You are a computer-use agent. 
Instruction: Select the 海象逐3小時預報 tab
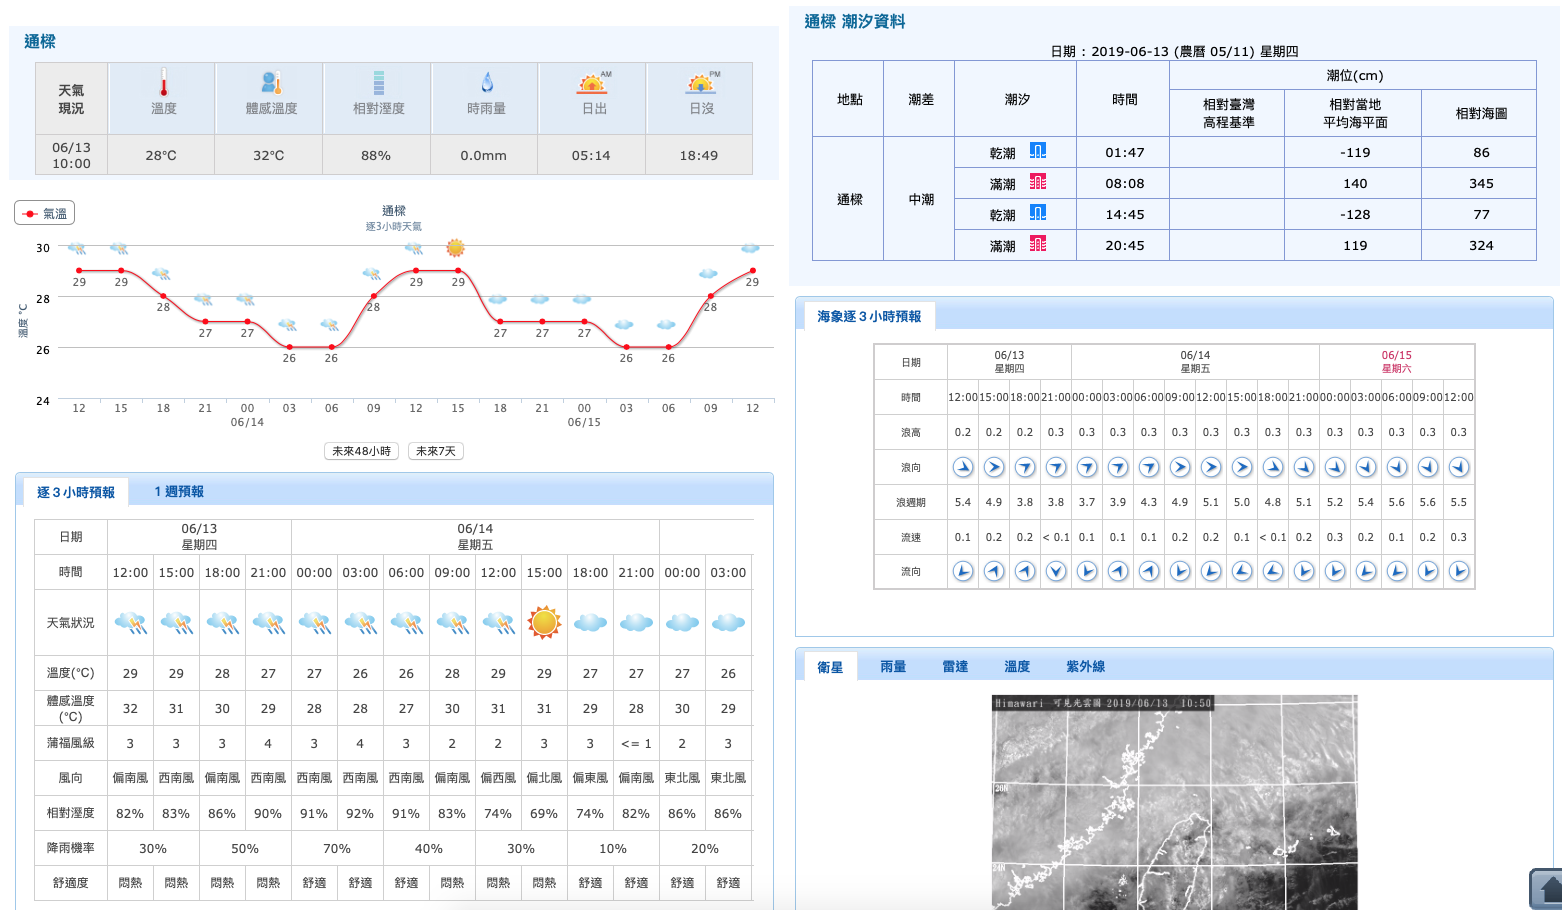869,316
